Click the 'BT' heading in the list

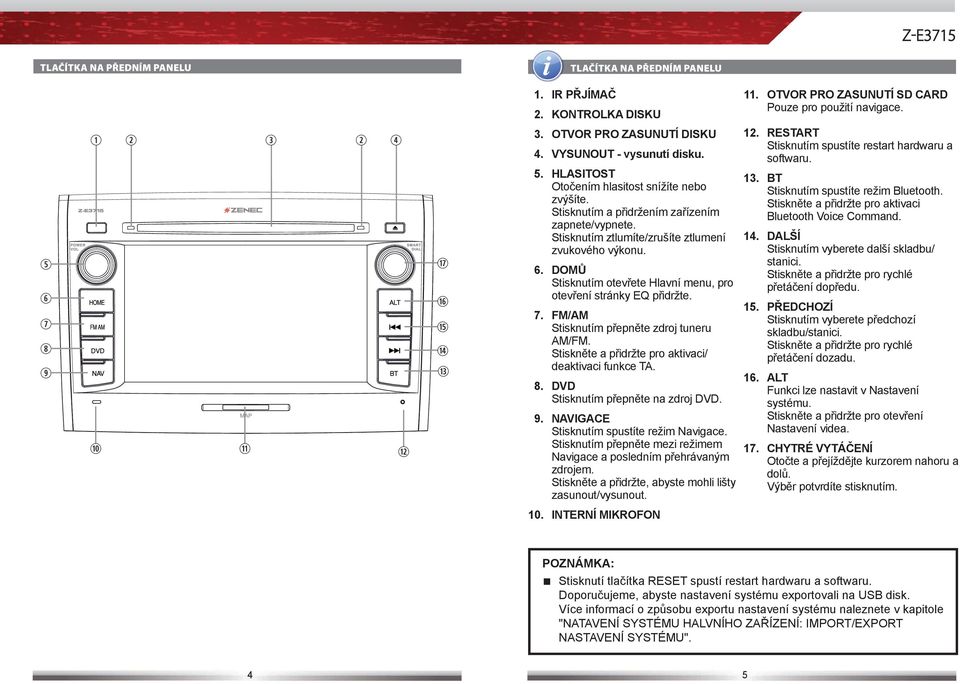[x=774, y=178]
